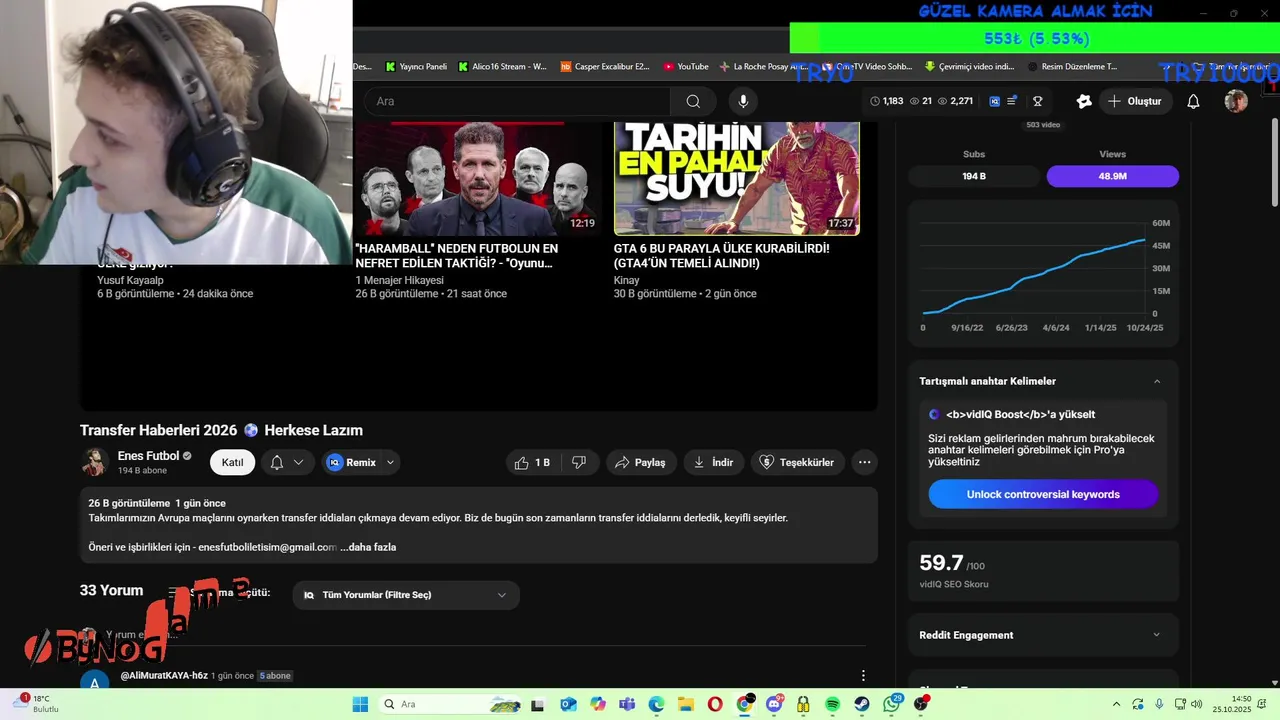Open Steam from the taskbar
The width and height of the screenshot is (1280, 720).
[862, 704]
